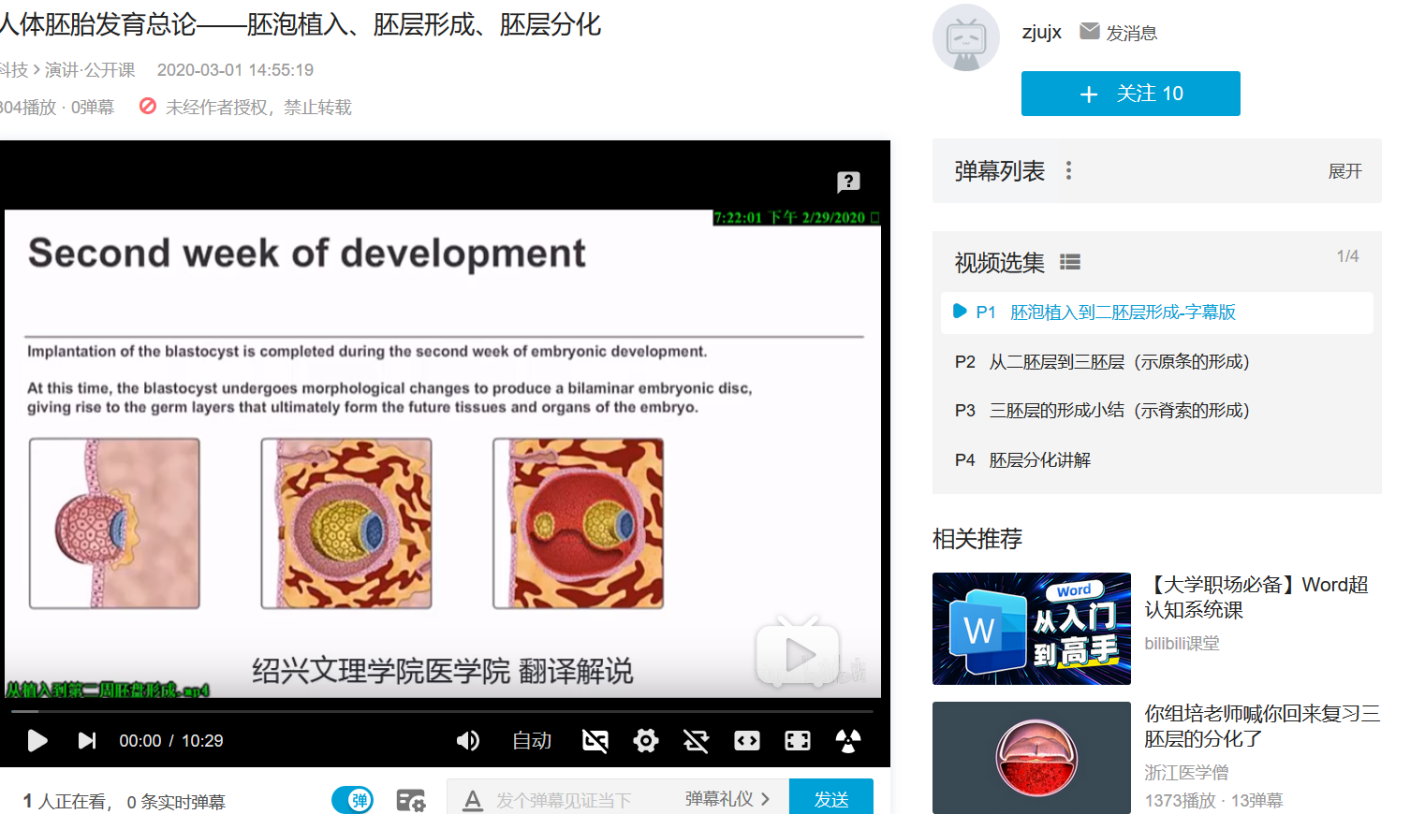Toggle the danmaku display switch

tap(353, 800)
